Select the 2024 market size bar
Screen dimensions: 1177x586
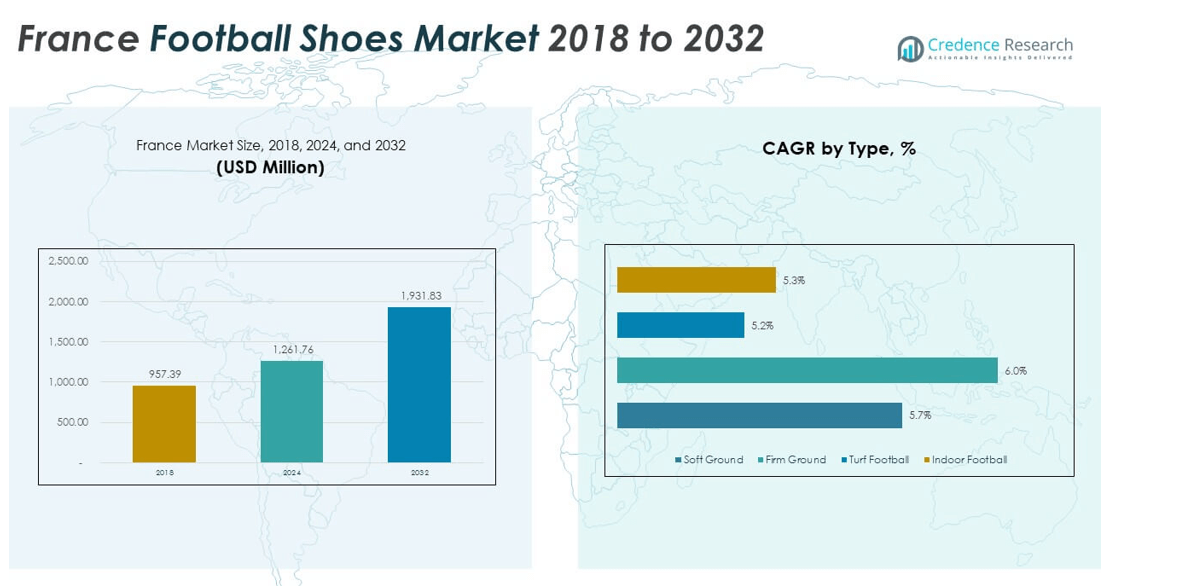click(292, 411)
